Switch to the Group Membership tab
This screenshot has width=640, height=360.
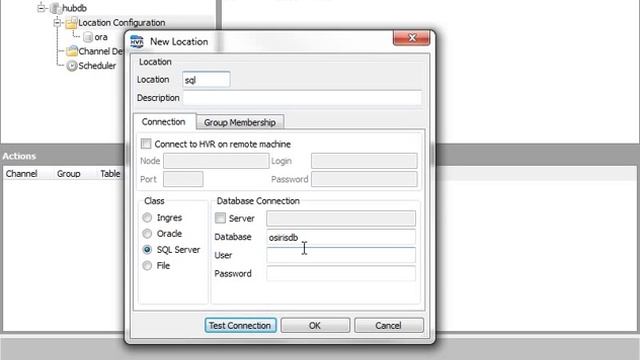pyautogui.click(x=240, y=122)
